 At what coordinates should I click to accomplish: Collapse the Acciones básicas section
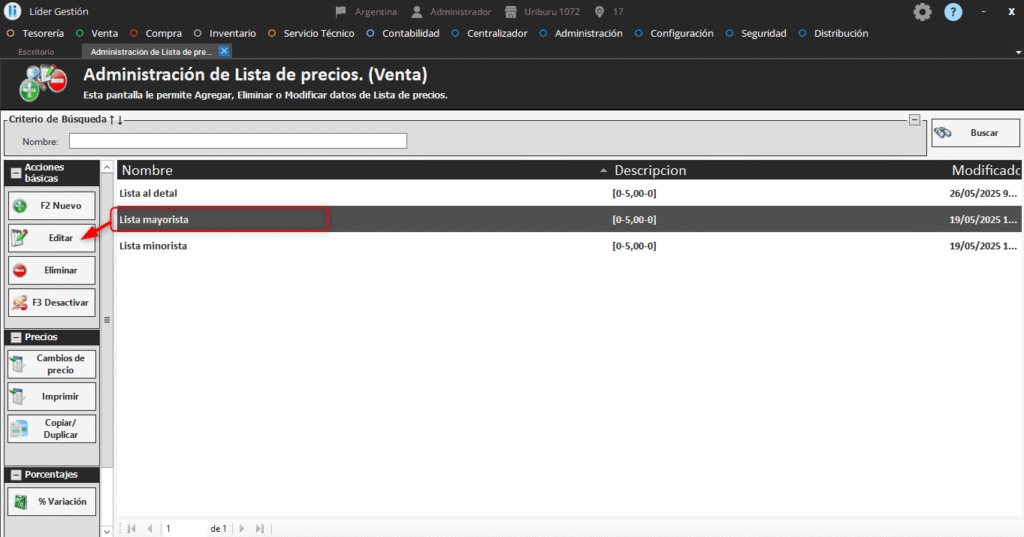15,173
